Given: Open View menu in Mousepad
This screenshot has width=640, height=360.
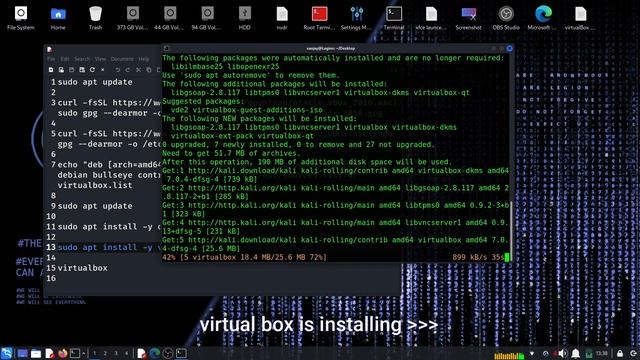Looking at the screenshot, I should click(x=100, y=59).
